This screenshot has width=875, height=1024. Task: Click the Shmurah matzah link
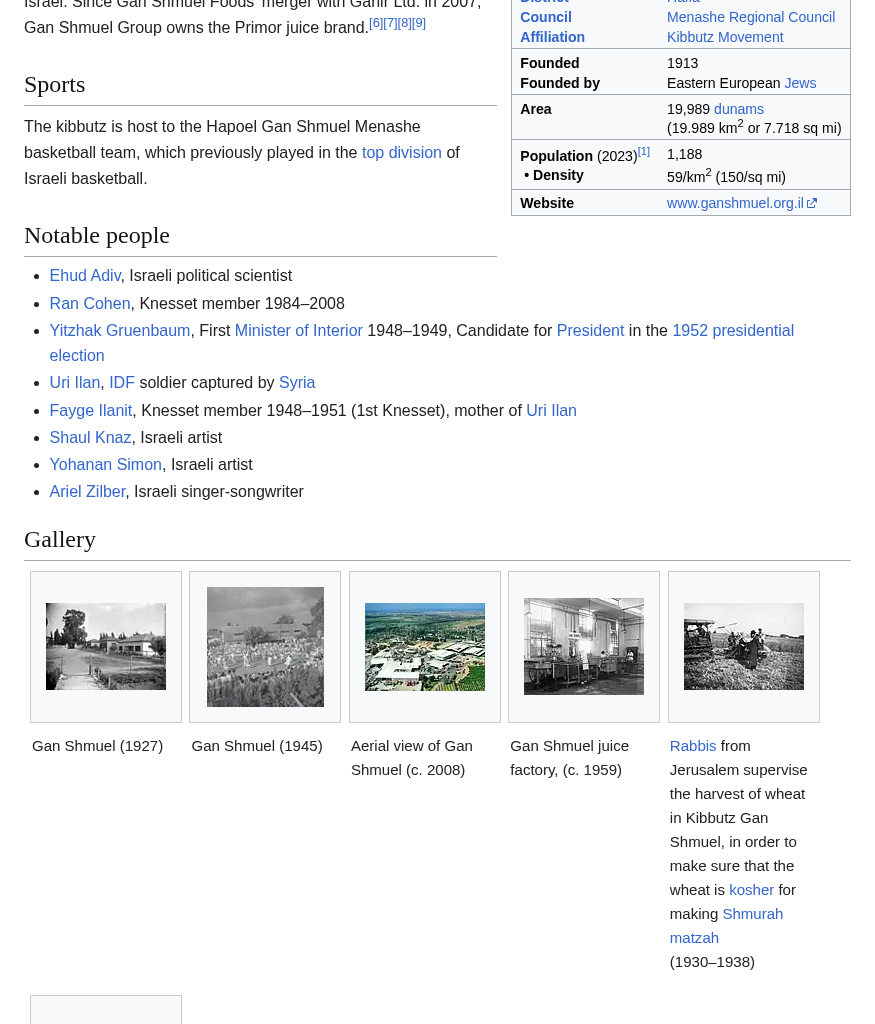(x=752, y=914)
